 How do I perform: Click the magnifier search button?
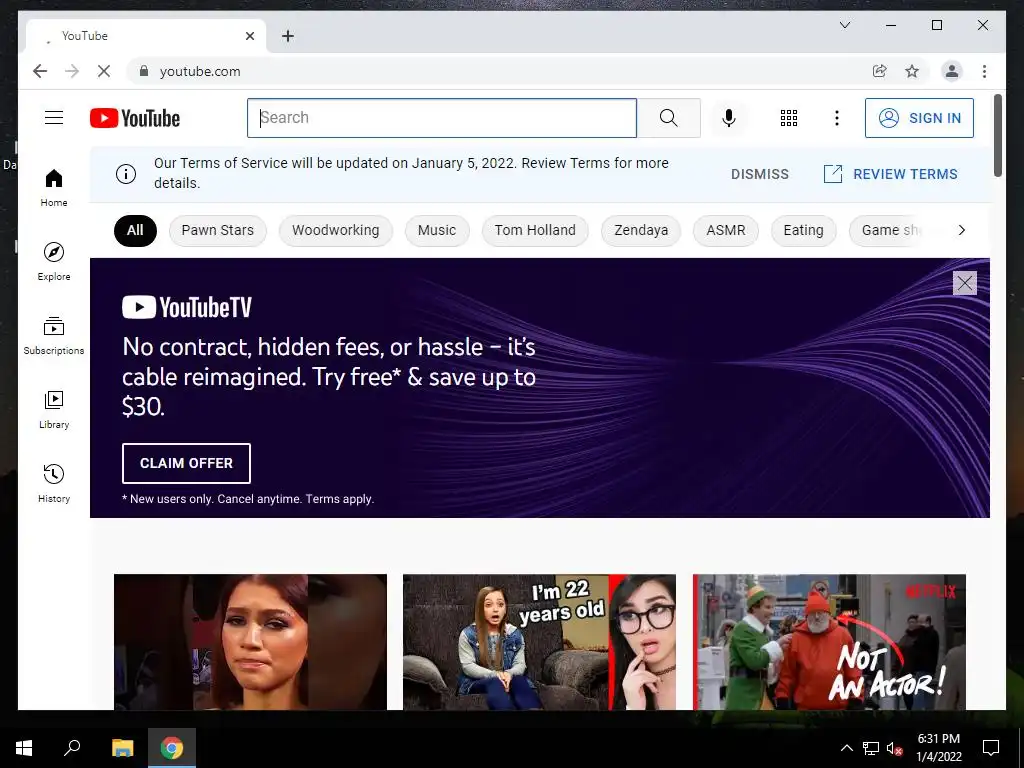[x=668, y=118]
